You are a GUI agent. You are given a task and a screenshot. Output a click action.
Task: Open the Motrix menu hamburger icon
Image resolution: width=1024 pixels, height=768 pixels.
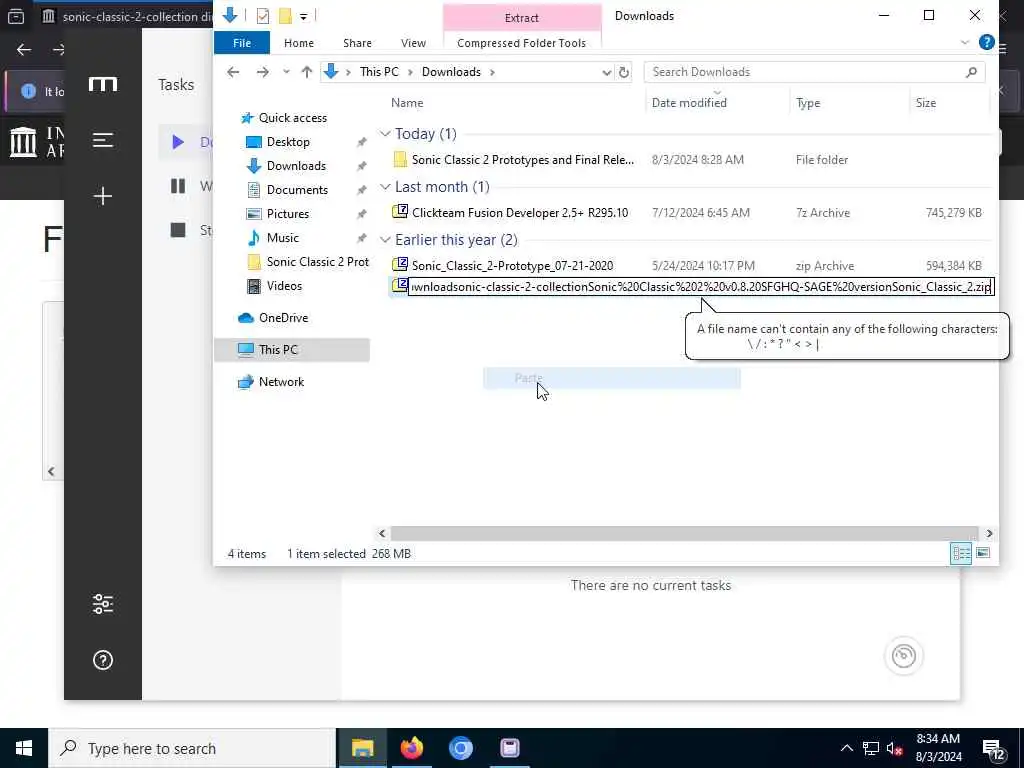(x=103, y=140)
